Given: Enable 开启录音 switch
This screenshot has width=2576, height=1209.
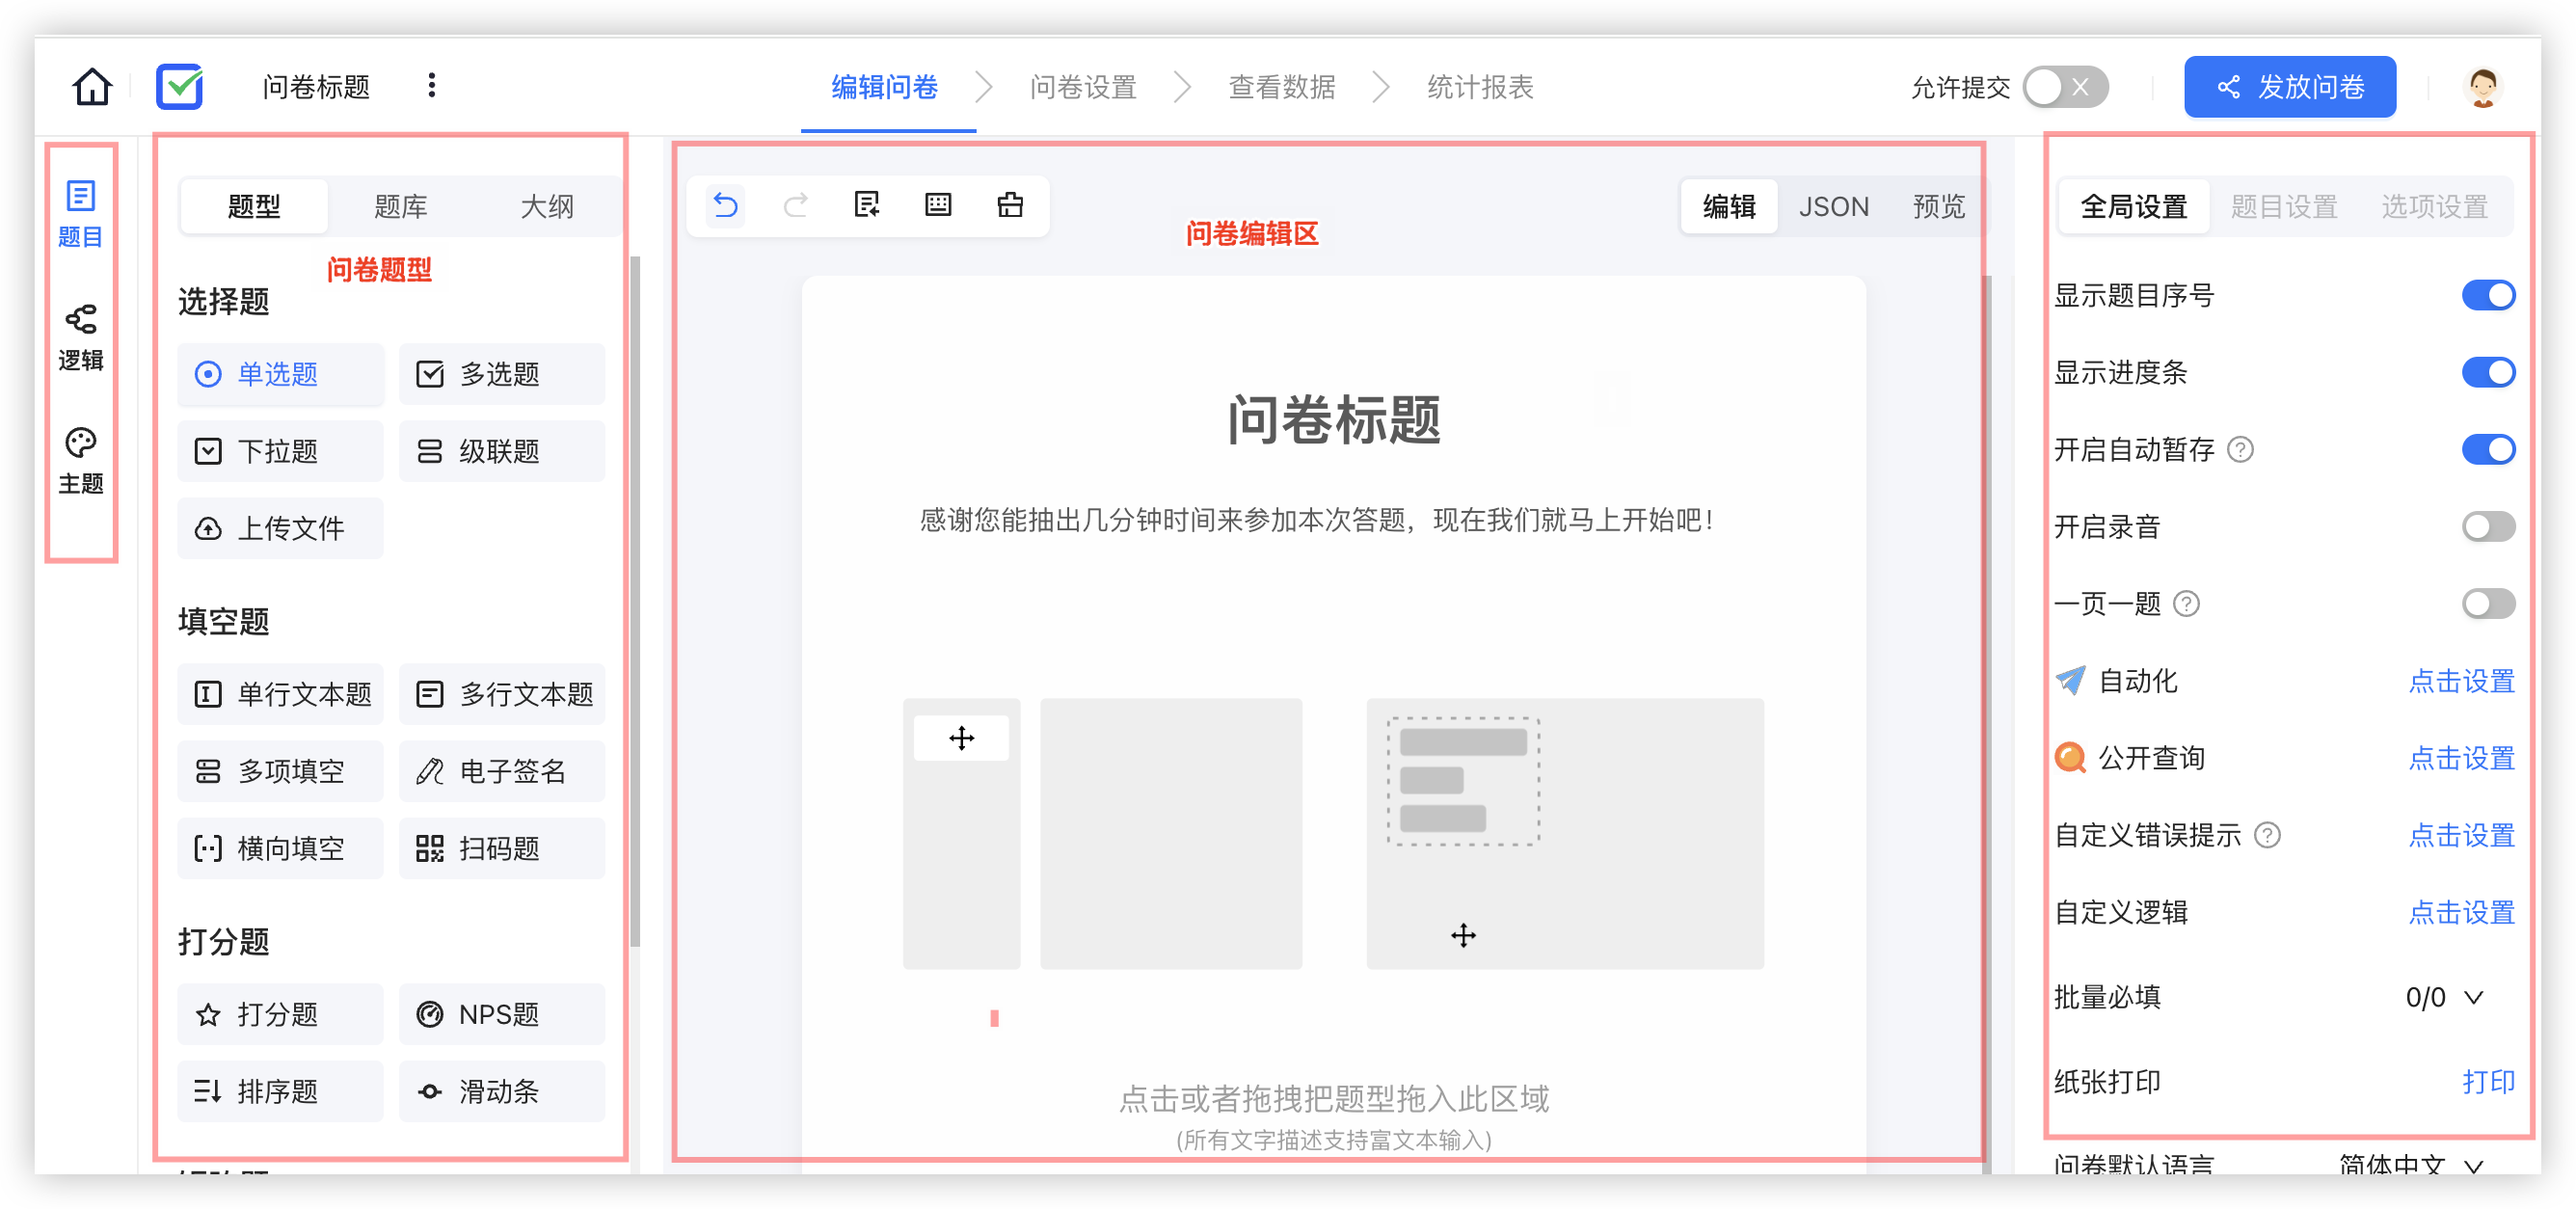Looking at the screenshot, I should (2488, 526).
